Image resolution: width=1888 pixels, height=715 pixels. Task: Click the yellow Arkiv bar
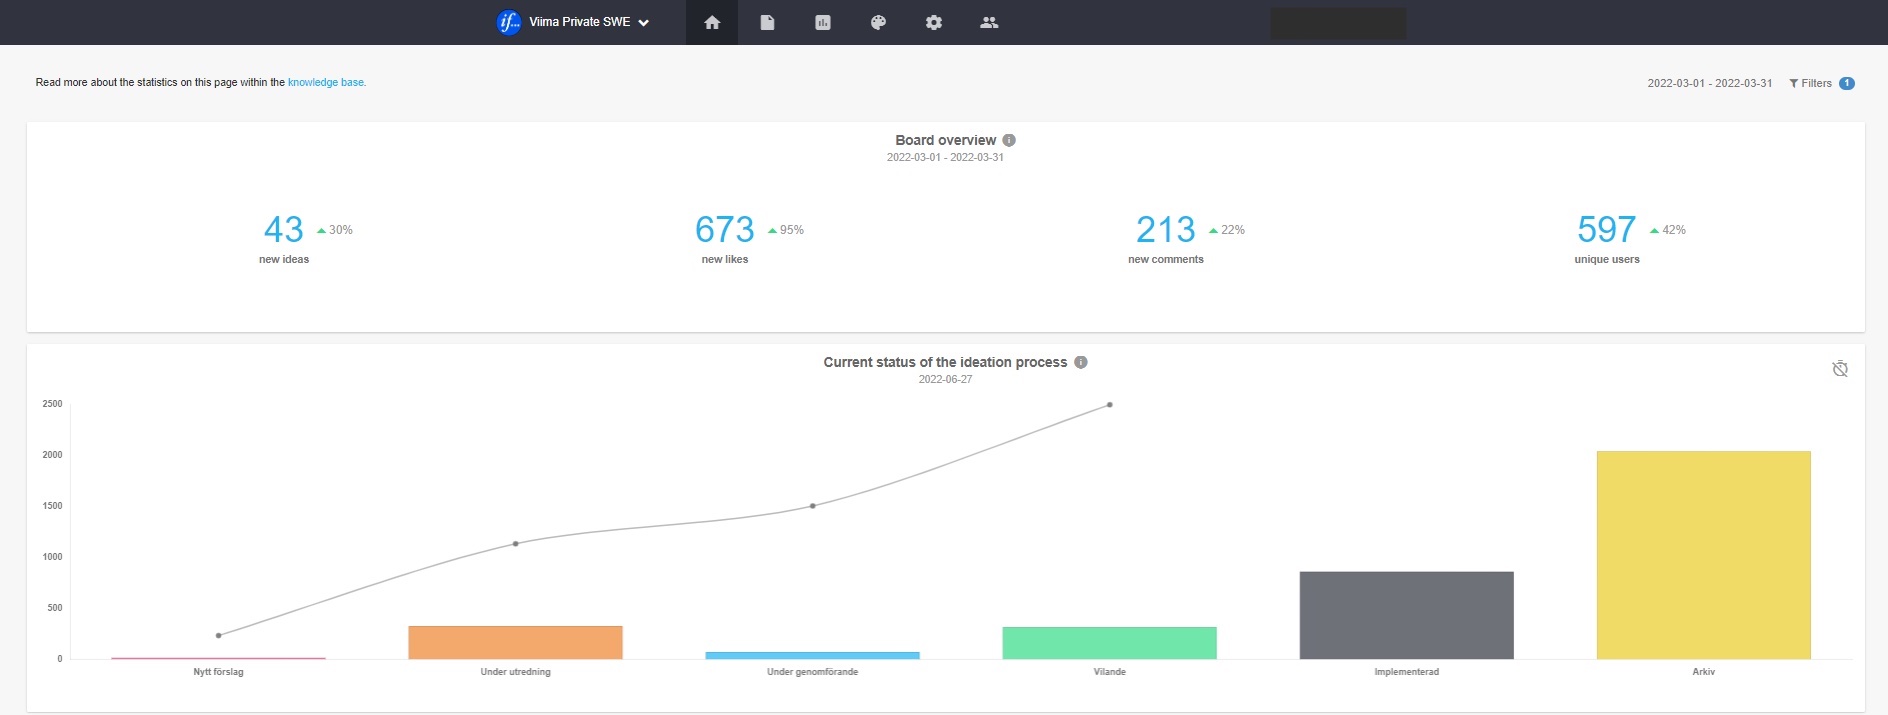(x=1703, y=555)
